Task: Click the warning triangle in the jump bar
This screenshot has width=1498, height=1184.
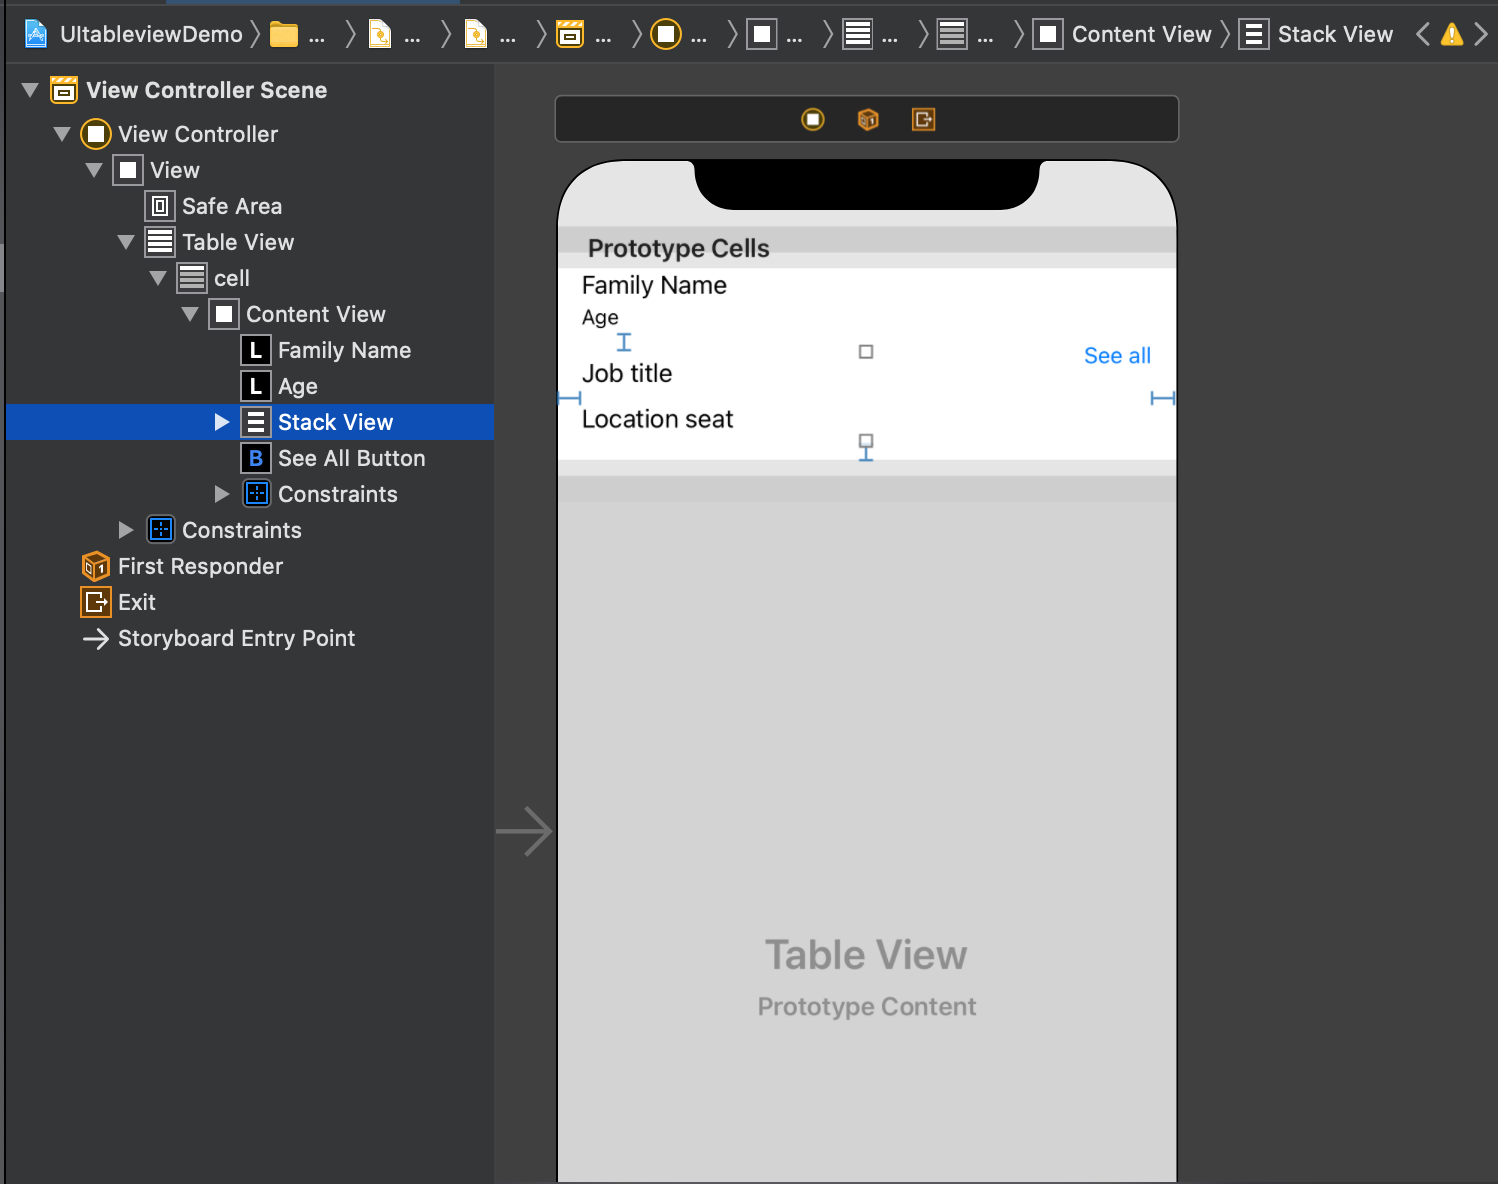Action: (1451, 33)
